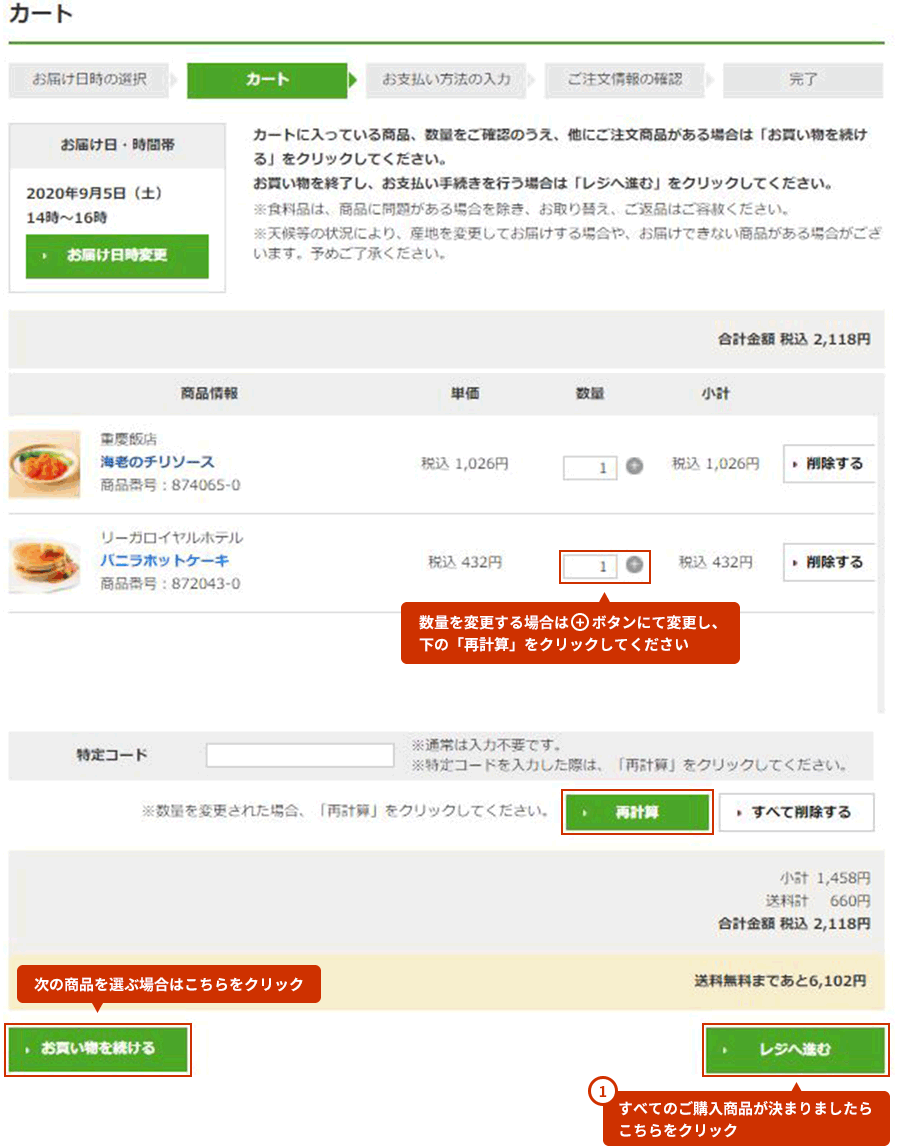
Task: Focus the 特定コード input field
Action: click(x=300, y=755)
